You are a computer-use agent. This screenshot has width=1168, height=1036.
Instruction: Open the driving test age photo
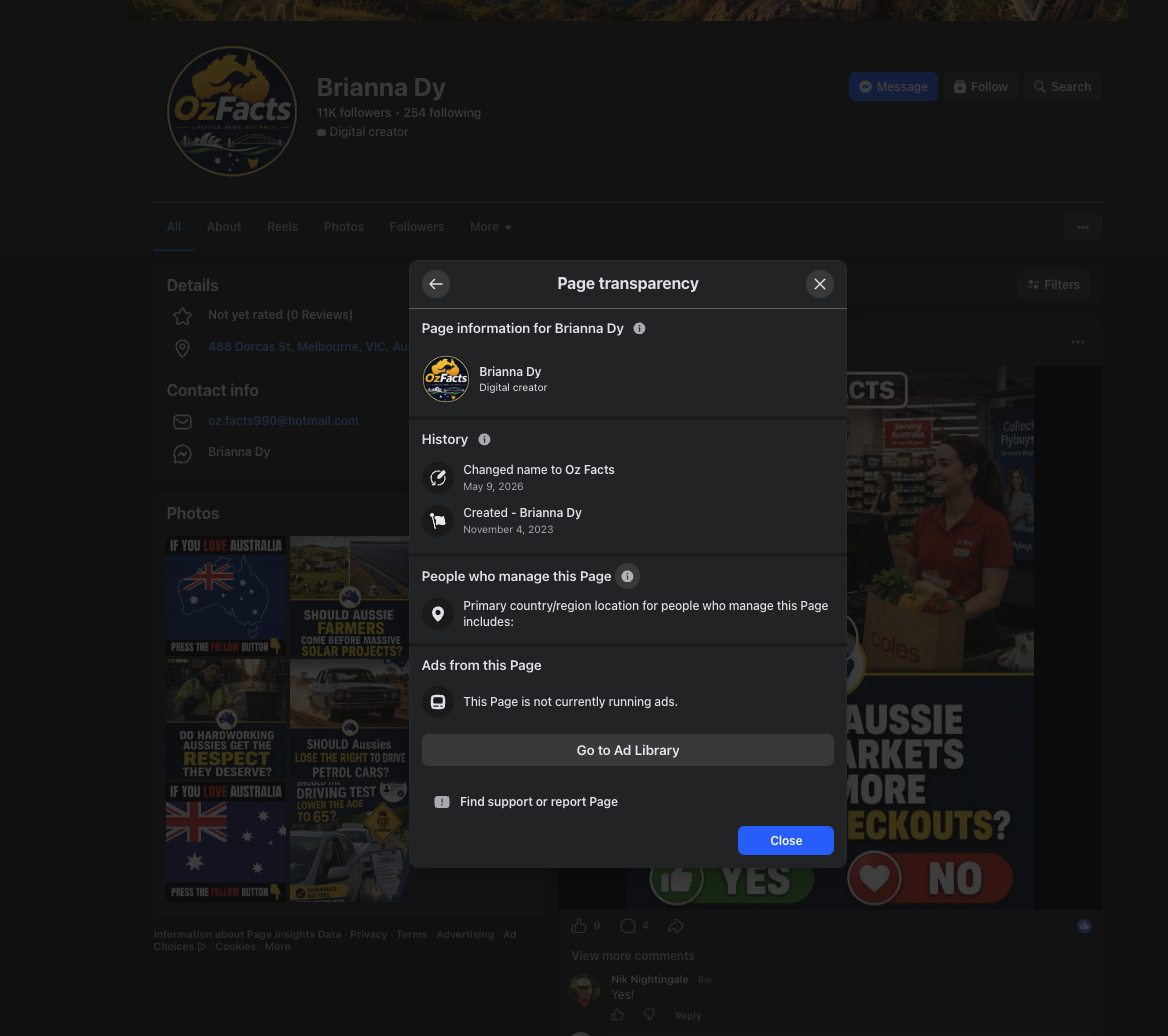coord(349,842)
